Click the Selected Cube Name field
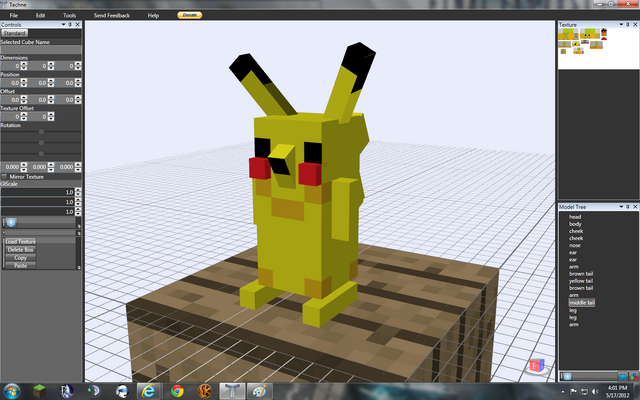Viewport: 640px width, 400px height. 41,49
